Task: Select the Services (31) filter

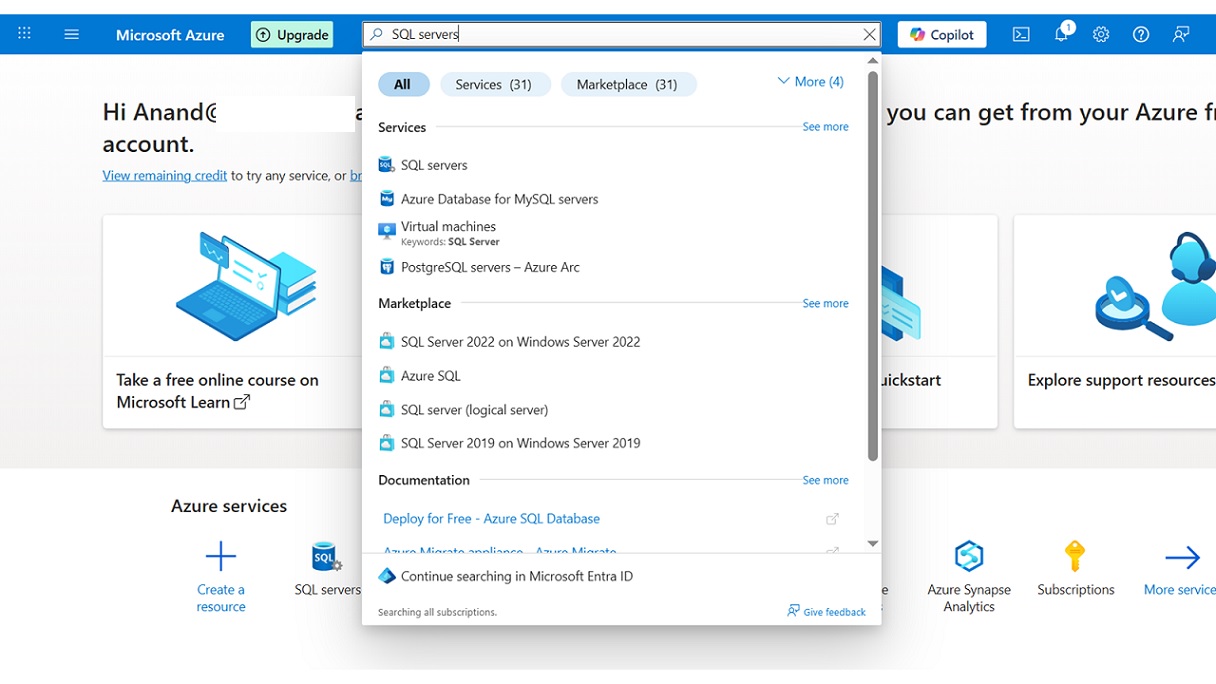Action: 494,84
